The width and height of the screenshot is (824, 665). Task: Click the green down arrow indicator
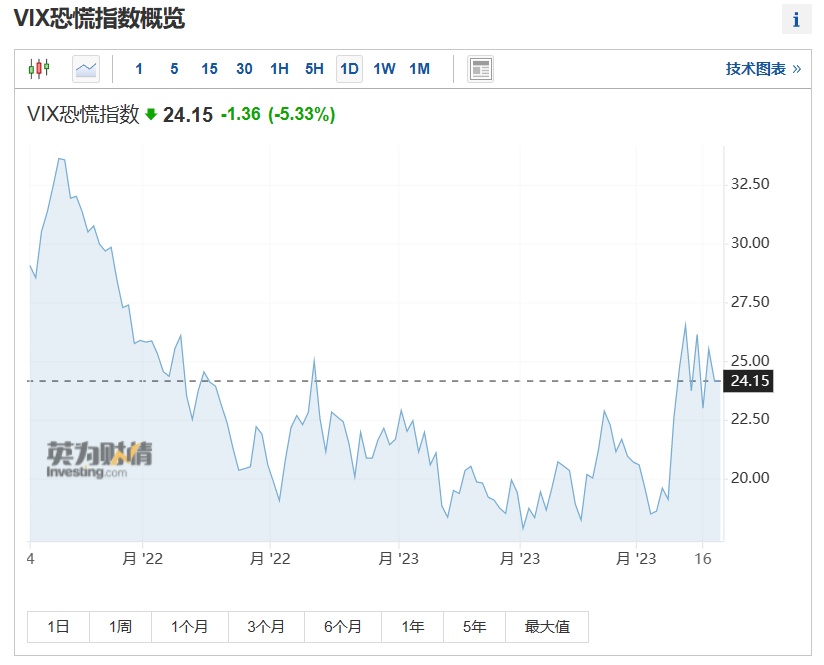tap(151, 114)
